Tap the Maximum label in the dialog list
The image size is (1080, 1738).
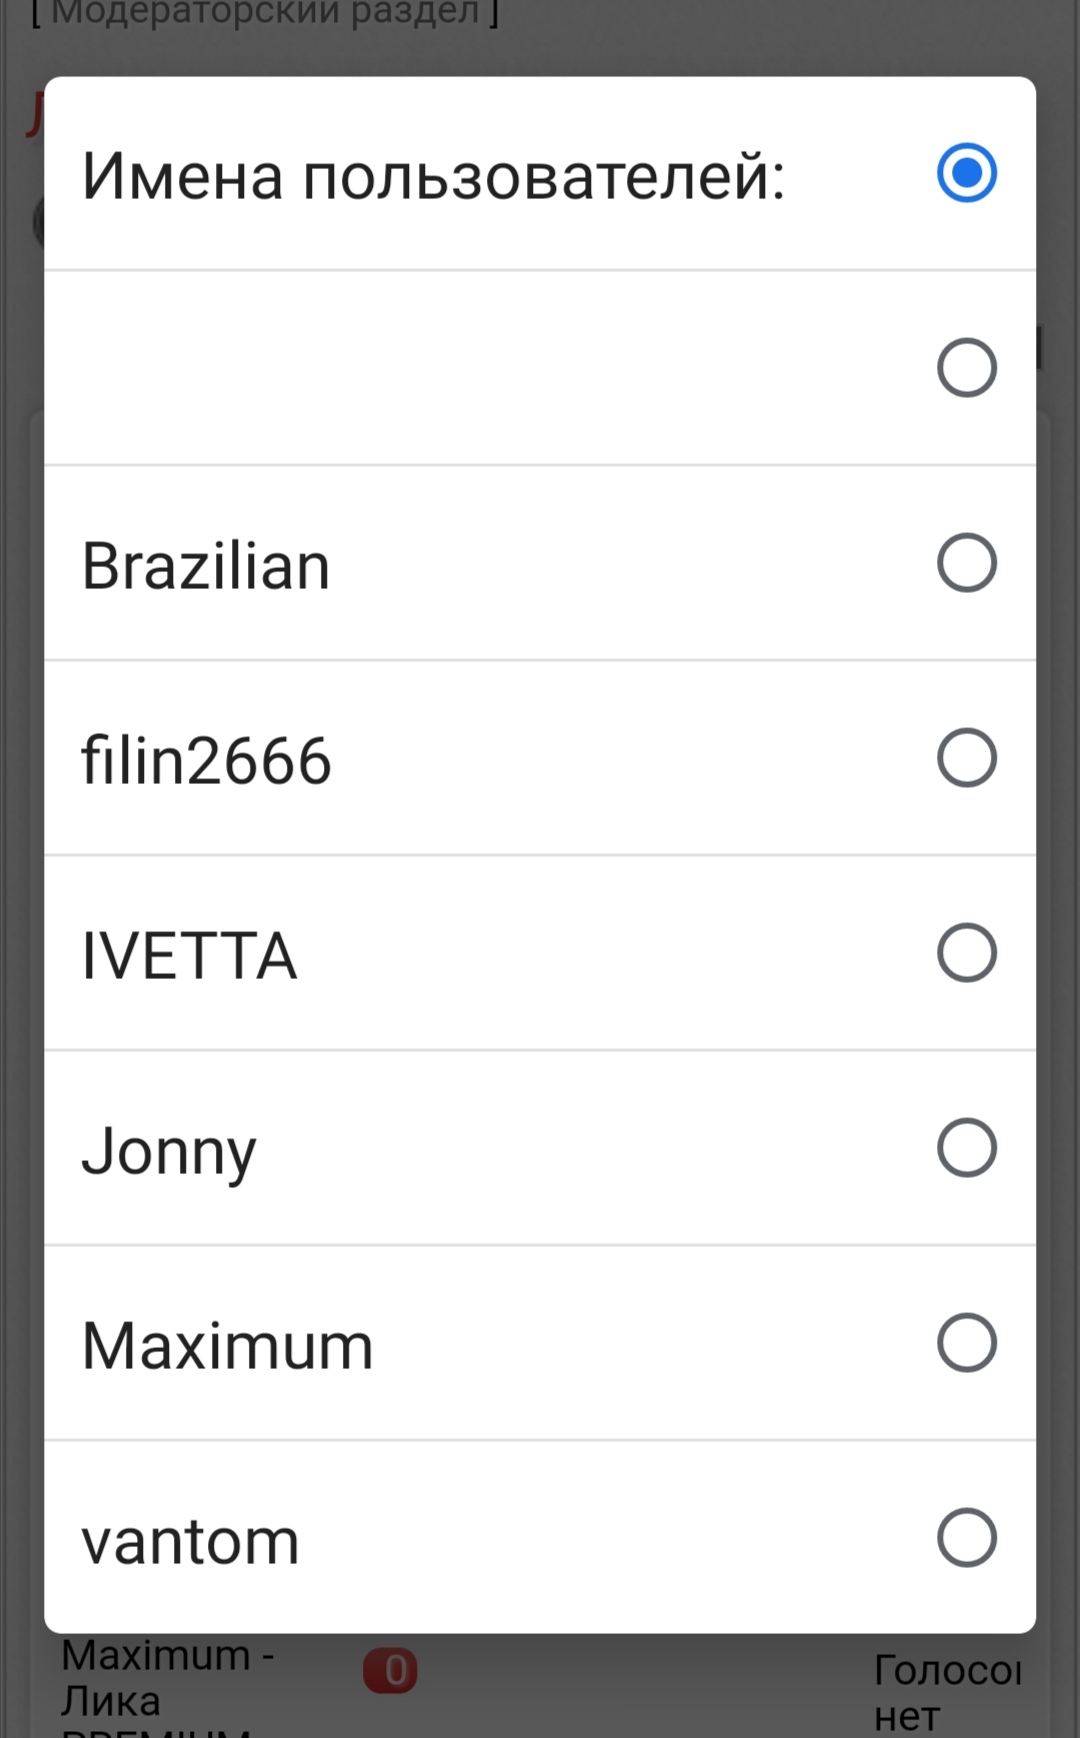[x=227, y=1346]
